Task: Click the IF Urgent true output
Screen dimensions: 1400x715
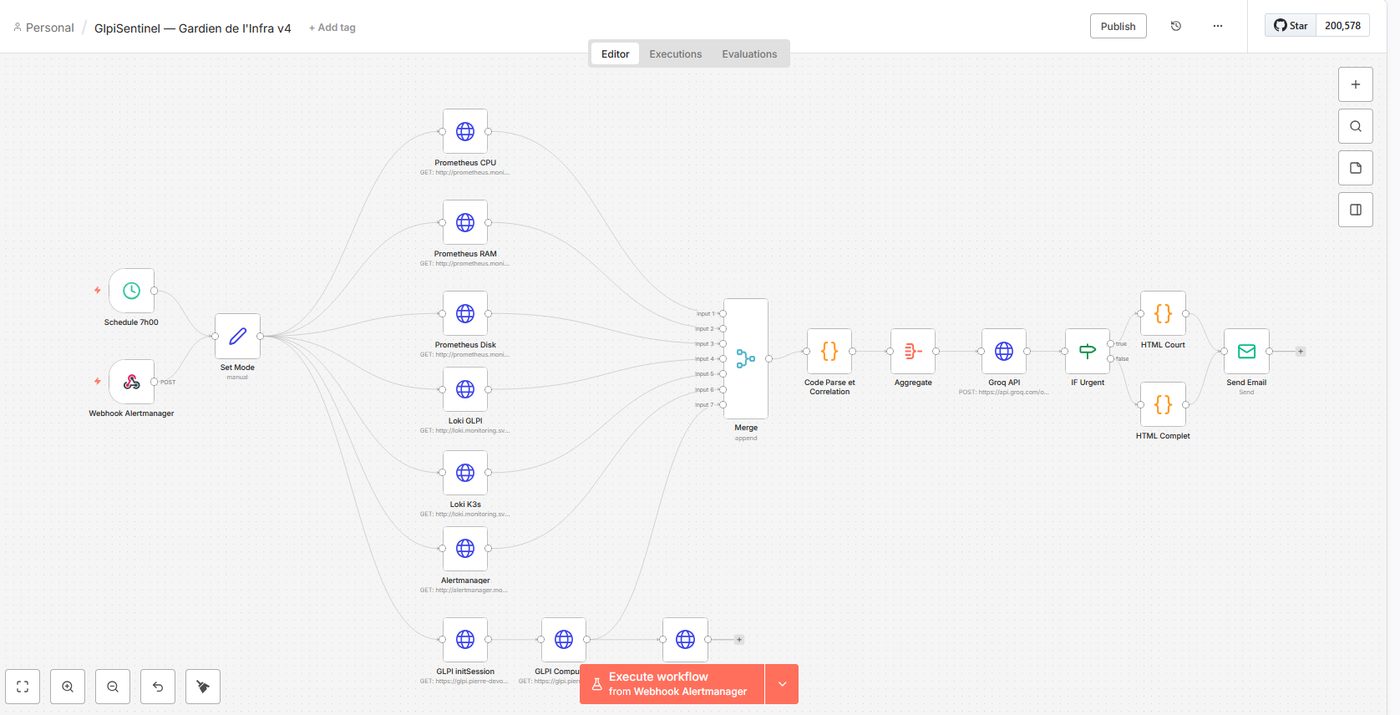Action: 1110,344
